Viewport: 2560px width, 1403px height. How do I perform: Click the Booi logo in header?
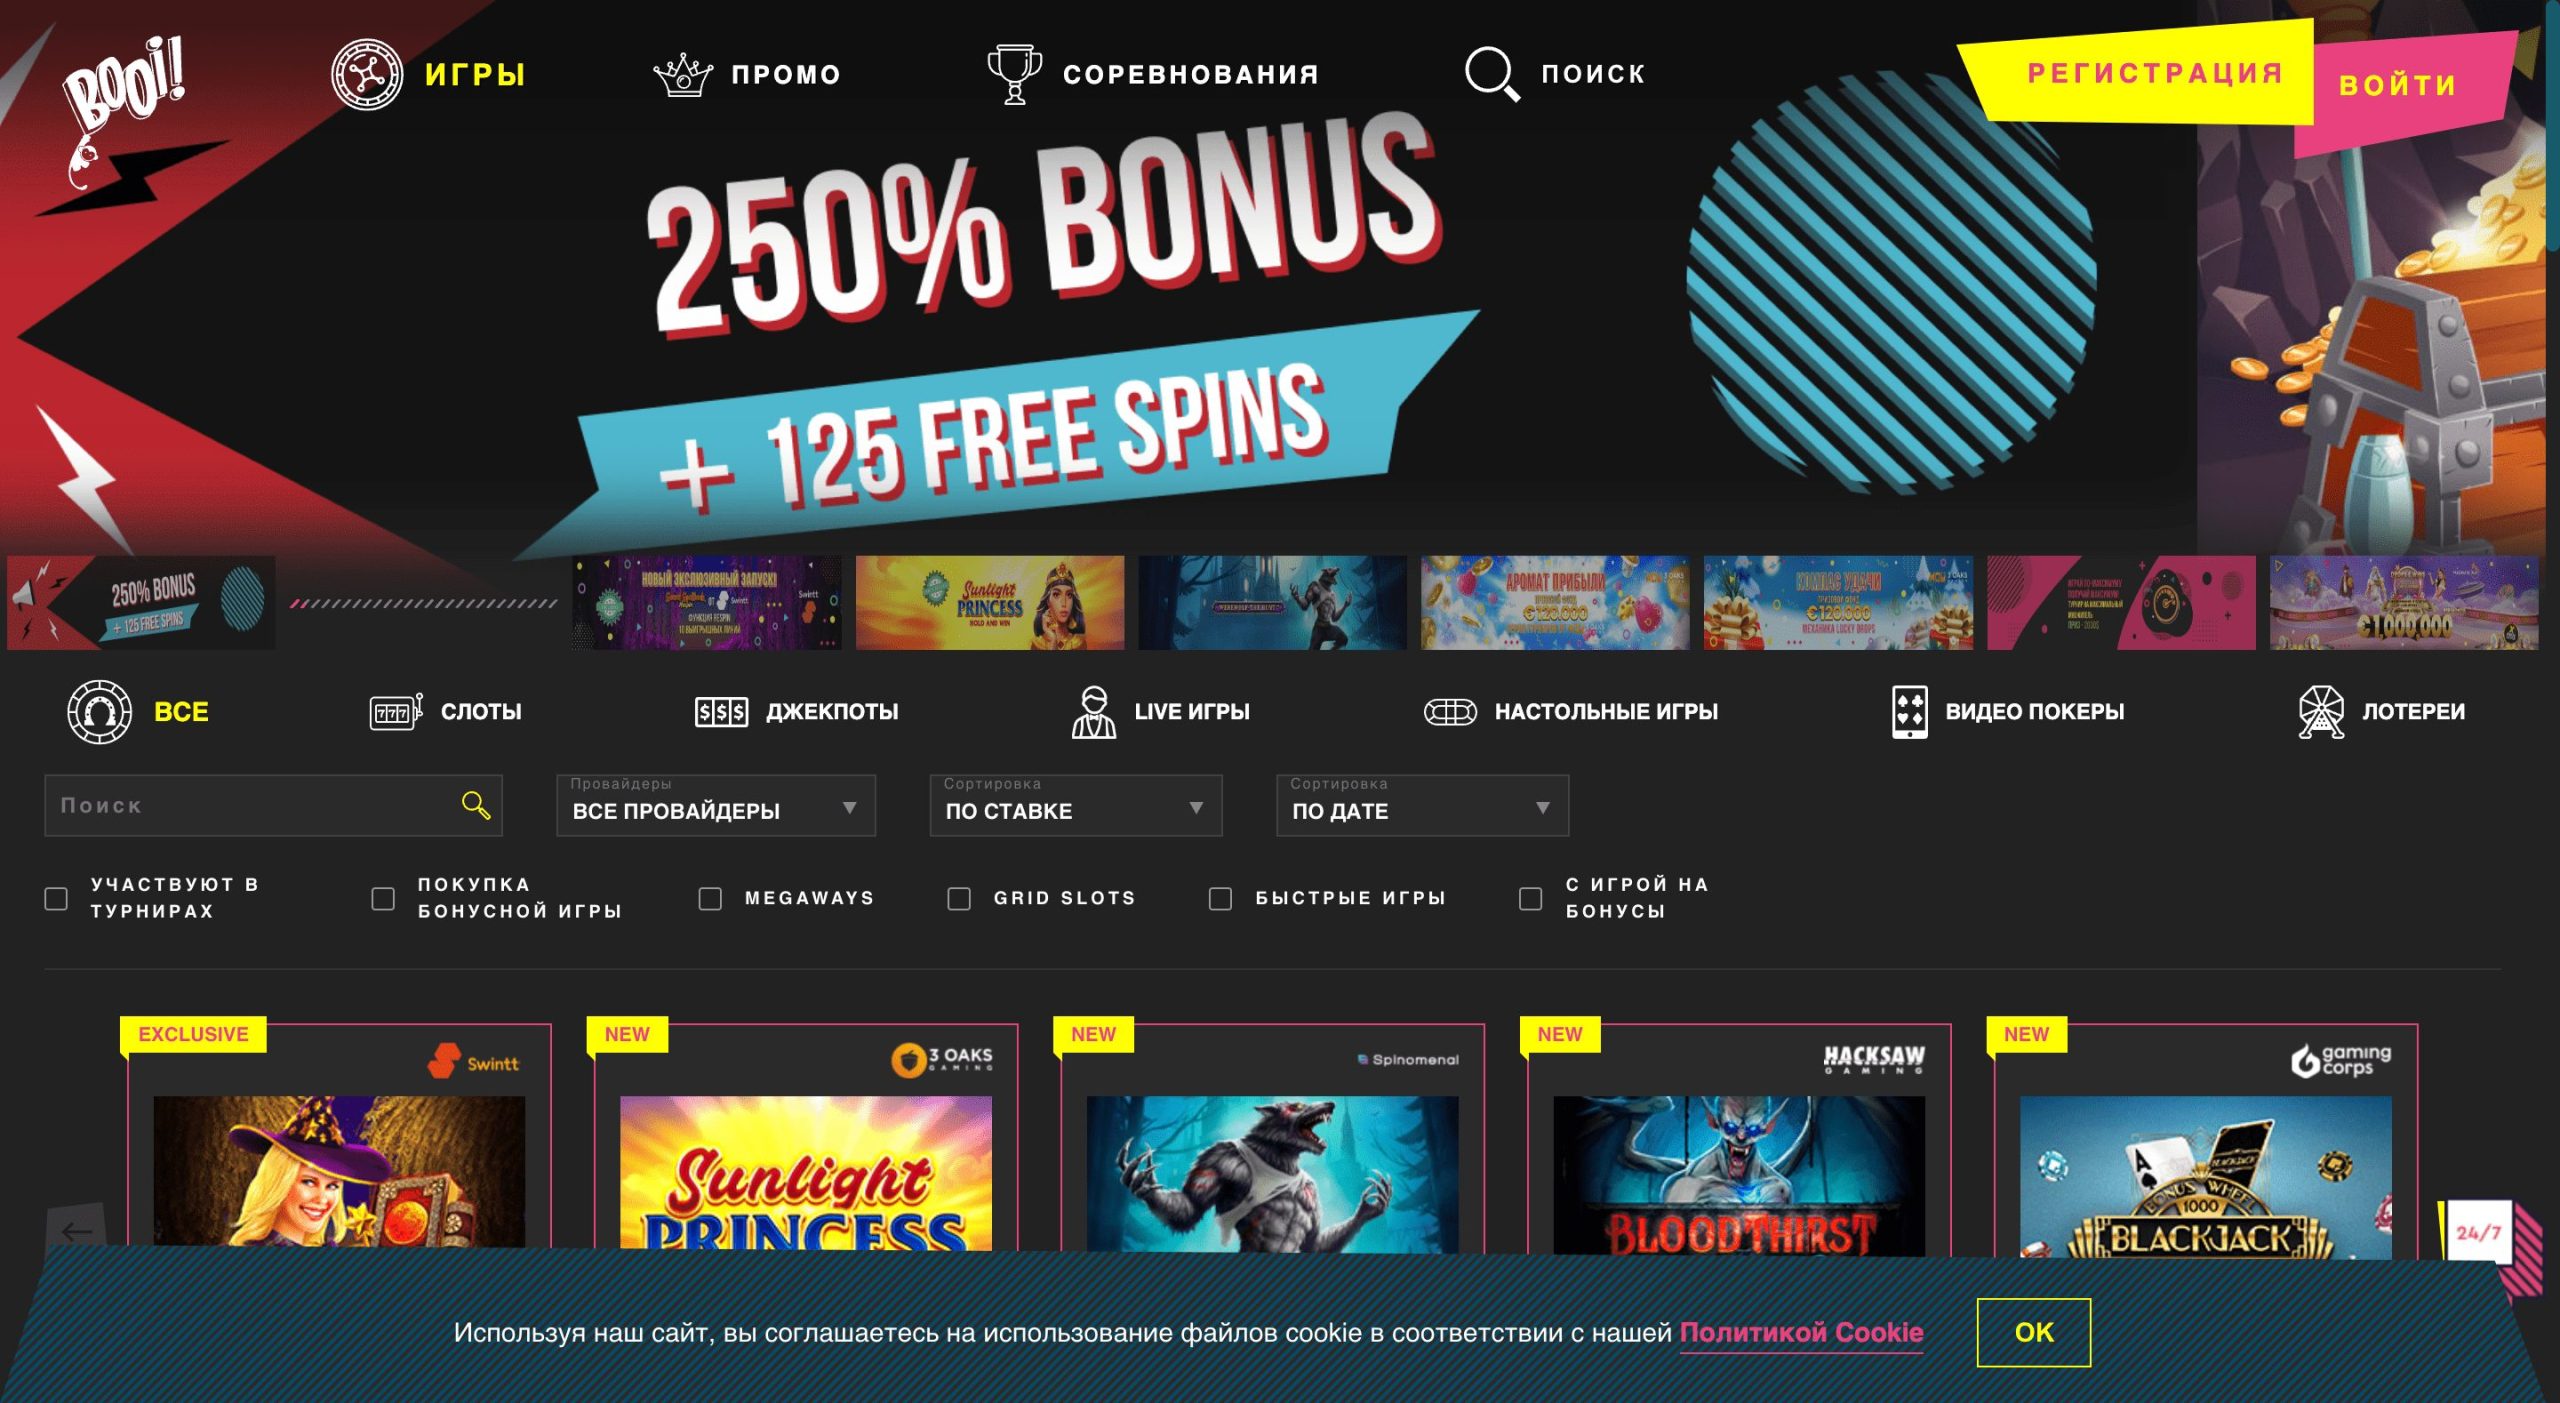coord(125,110)
